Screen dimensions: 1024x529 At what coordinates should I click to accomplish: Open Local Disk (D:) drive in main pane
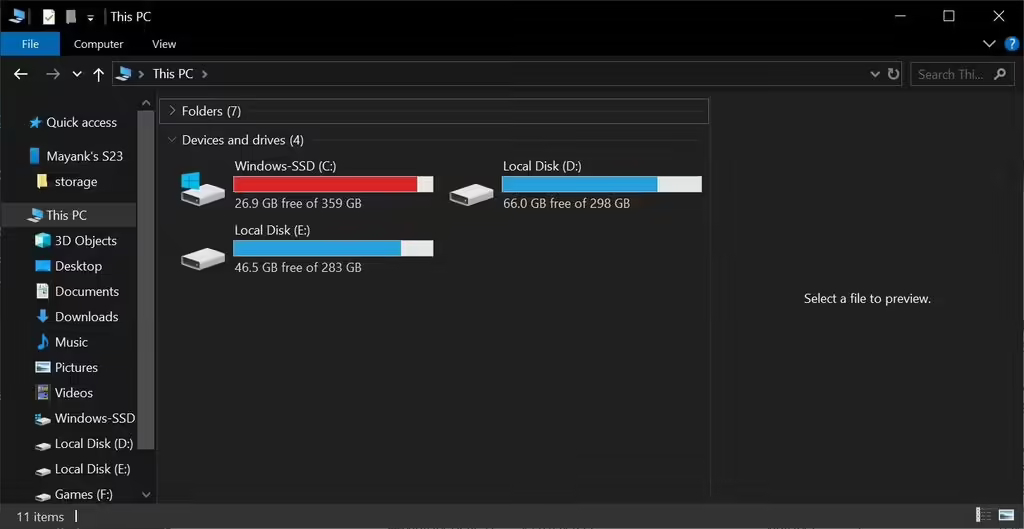tap(472, 193)
